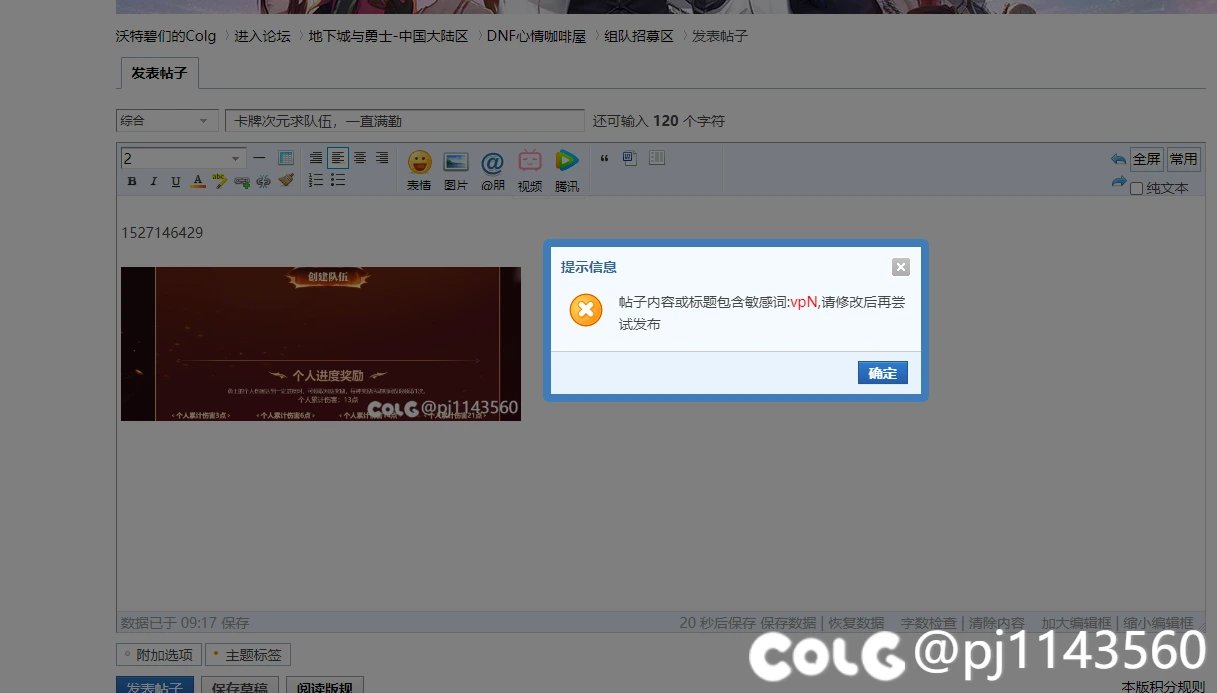Click 缩小编辑框 to shrink editor
The height and width of the screenshot is (693, 1217).
pyautogui.click(x=1158, y=623)
